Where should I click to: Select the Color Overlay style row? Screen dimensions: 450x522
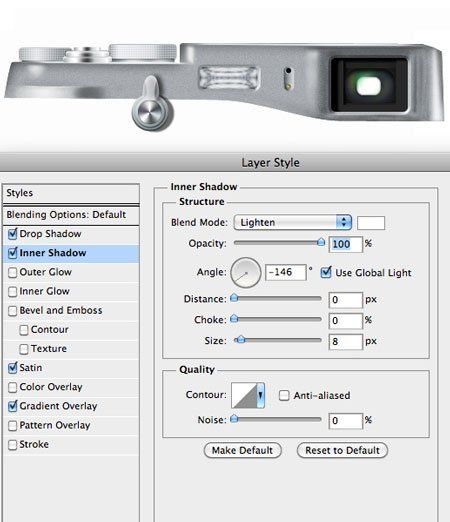point(71,387)
